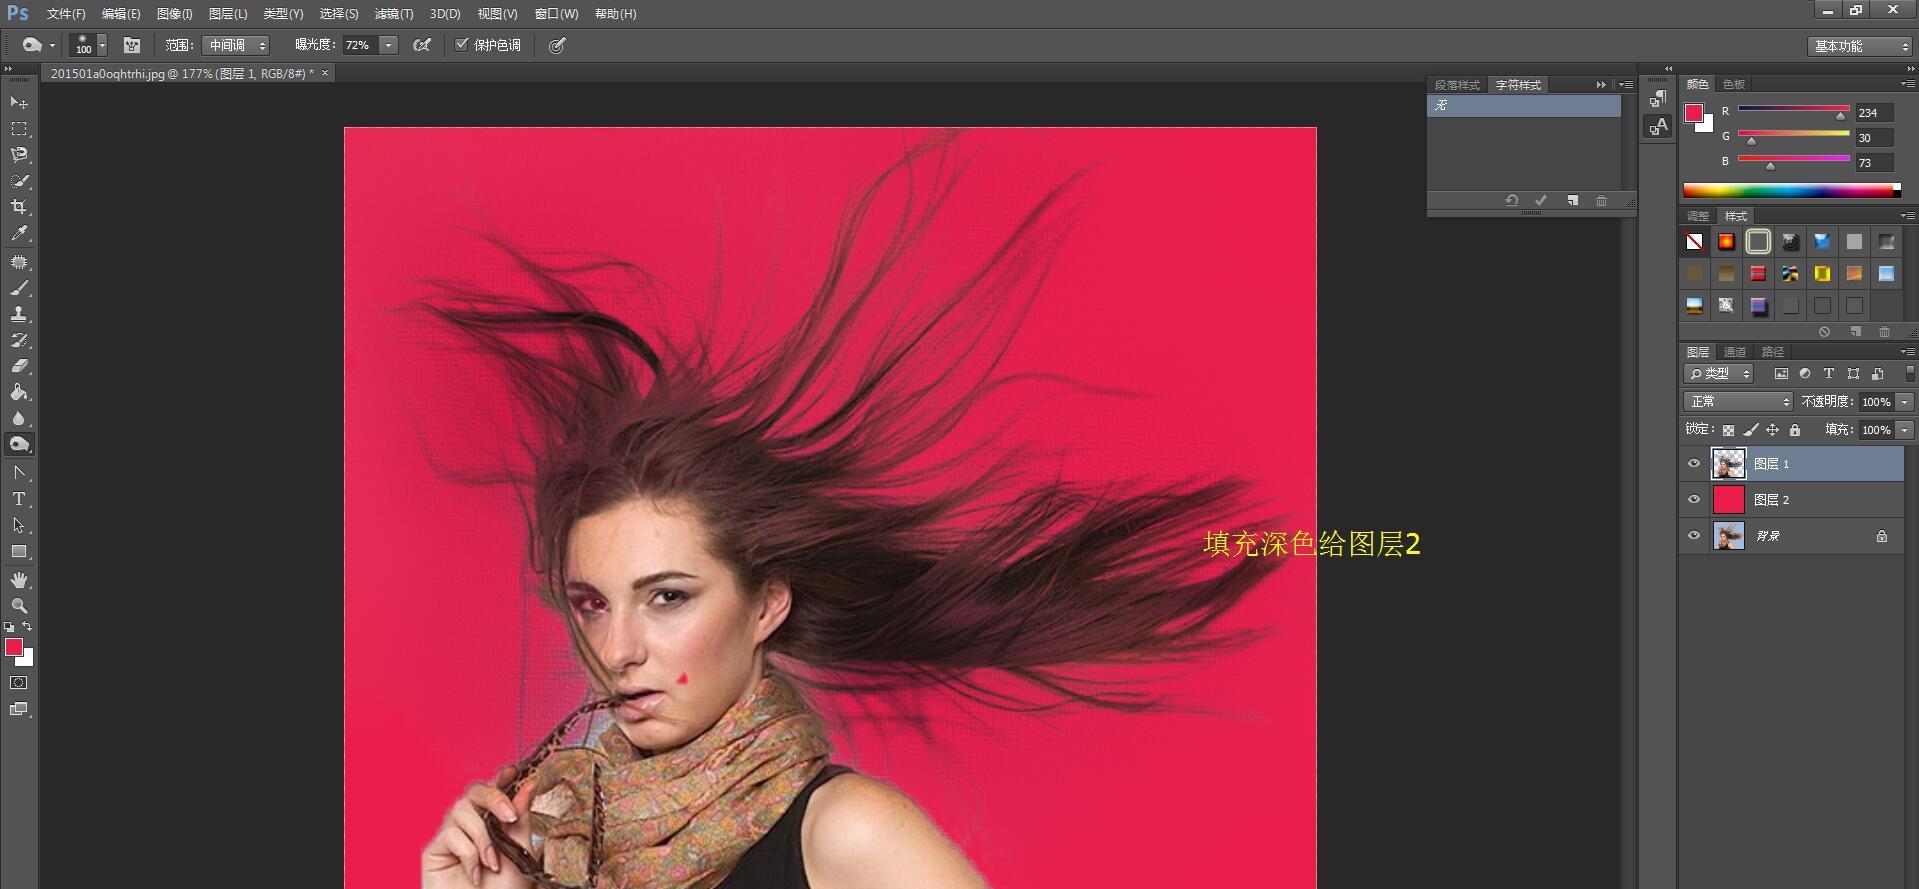This screenshot has width=1919, height=889.
Task: Open the layer filter type 类型 dropdown
Action: pos(1719,373)
